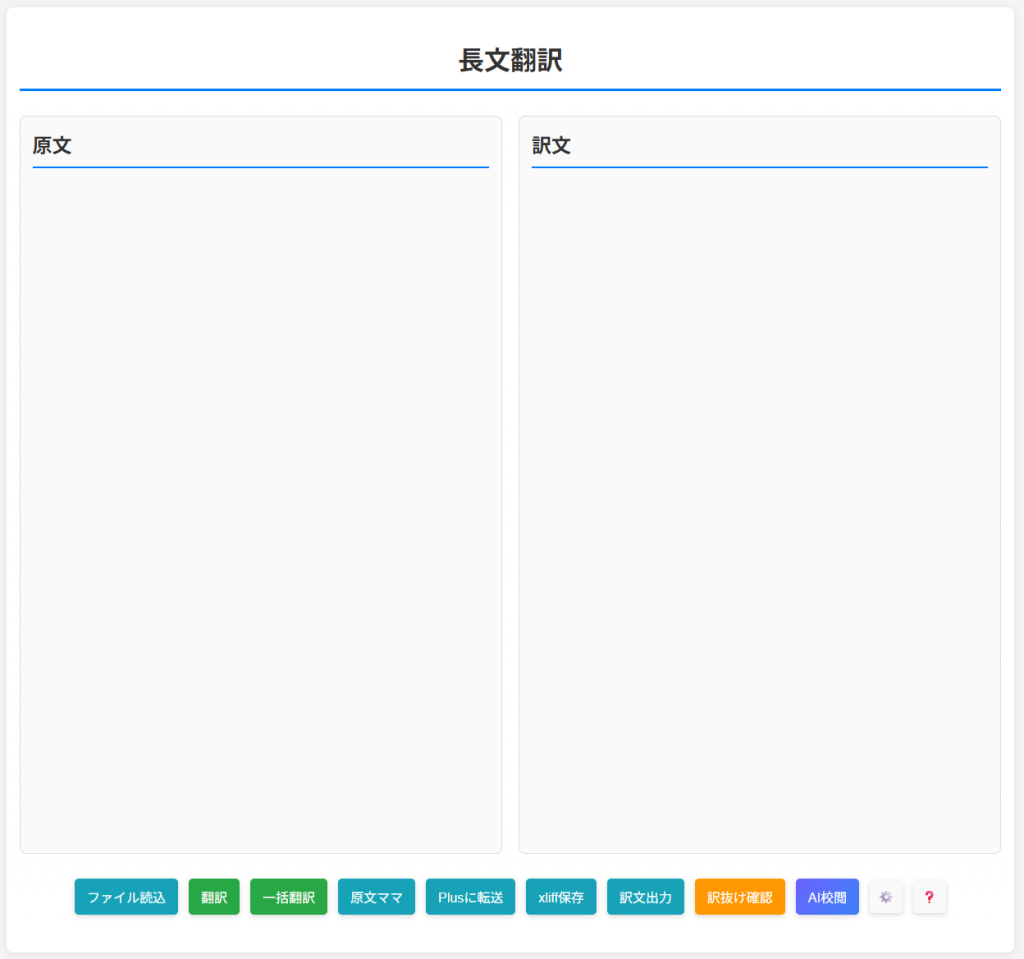Click the 原文 panel heading

(x=52, y=145)
